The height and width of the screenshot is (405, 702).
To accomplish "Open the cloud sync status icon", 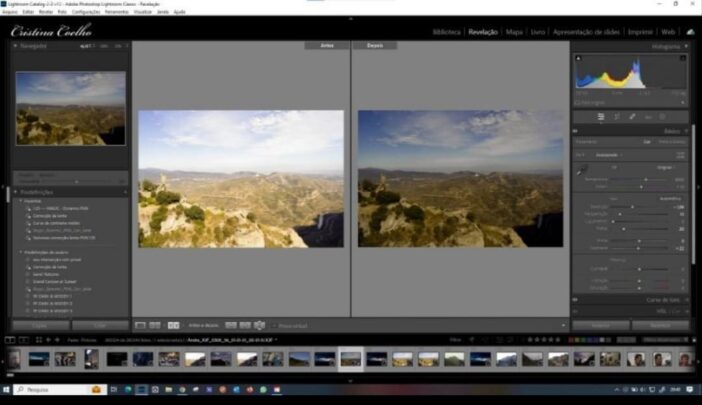I will (x=689, y=32).
